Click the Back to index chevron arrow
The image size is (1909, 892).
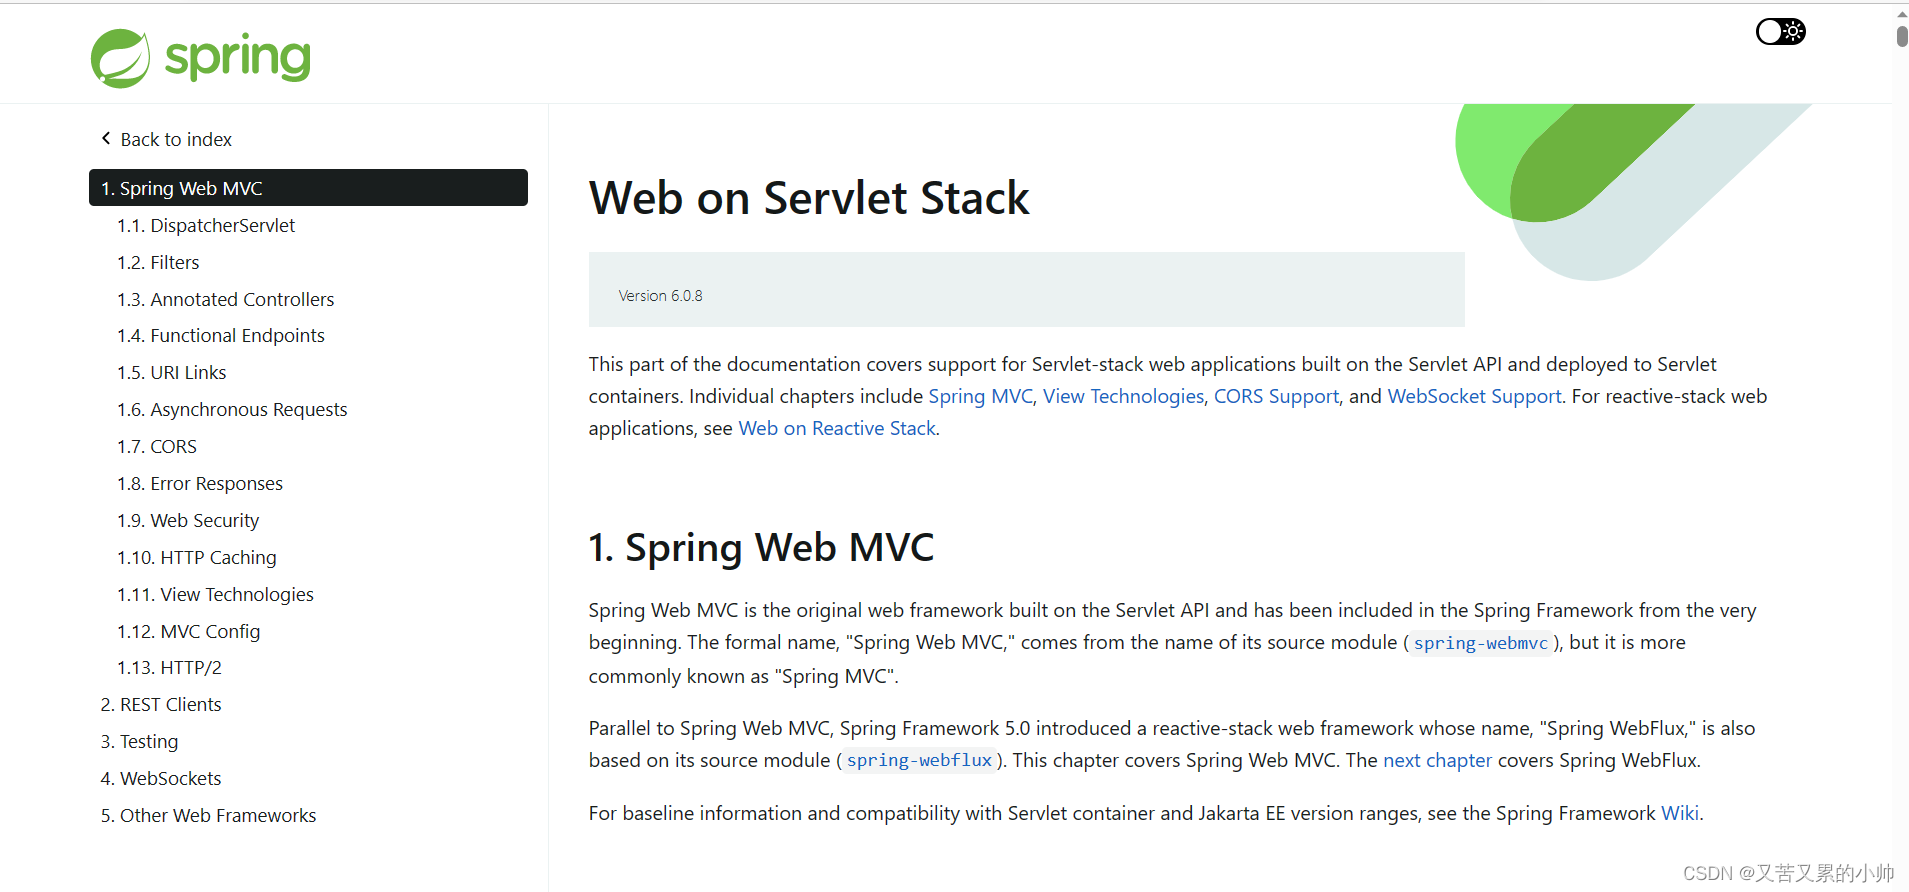point(106,139)
